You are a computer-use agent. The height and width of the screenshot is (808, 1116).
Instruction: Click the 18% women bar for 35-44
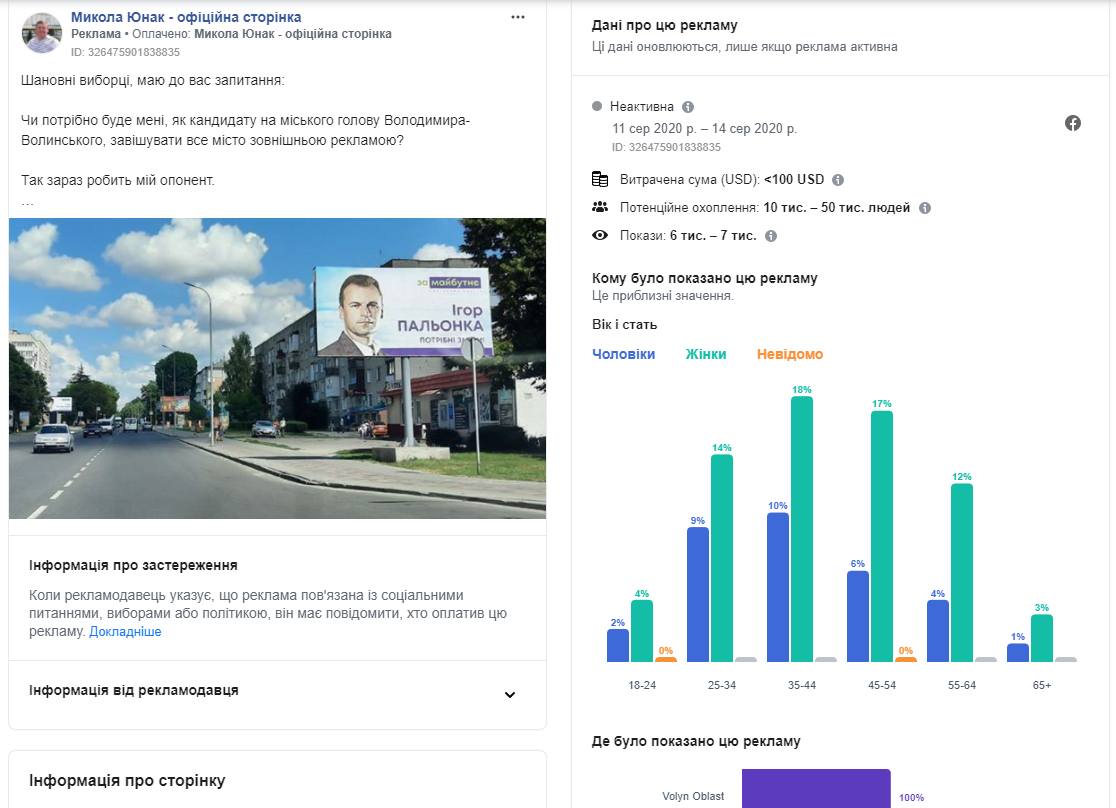click(x=802, y=528)
